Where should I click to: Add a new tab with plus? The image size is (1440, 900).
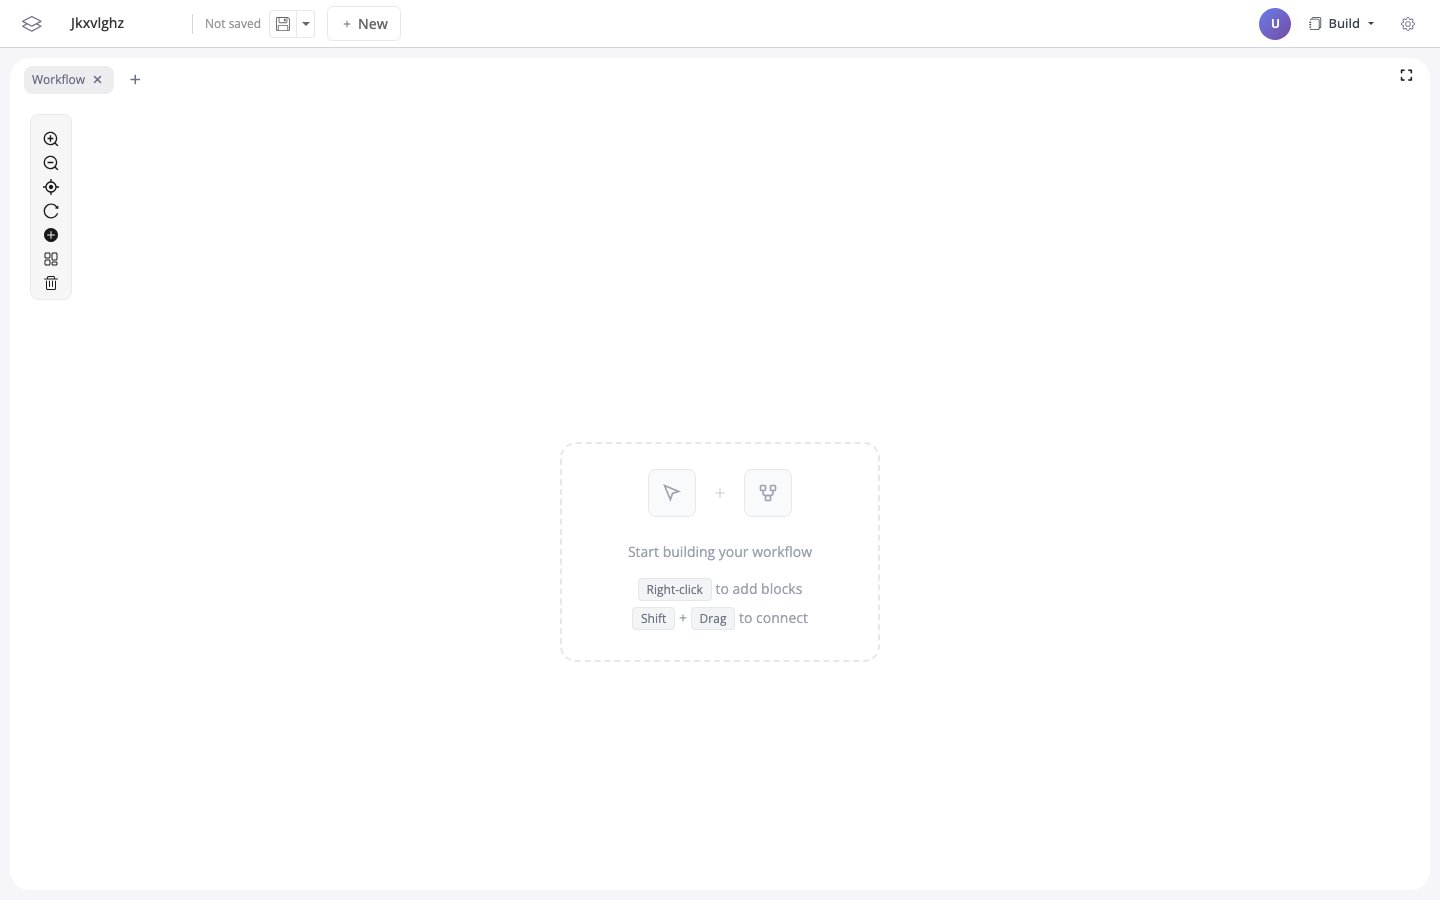pyautogui.click(x=135, y=80)
